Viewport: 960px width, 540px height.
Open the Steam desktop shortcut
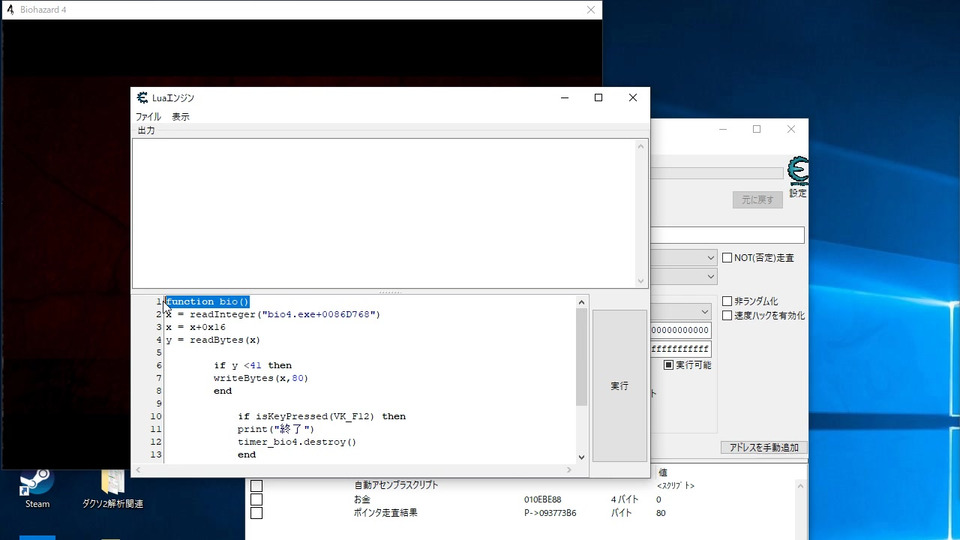point(36,489)
